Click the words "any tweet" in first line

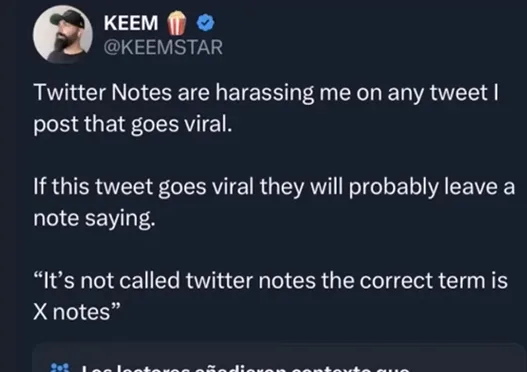click(x=438, y=93)
